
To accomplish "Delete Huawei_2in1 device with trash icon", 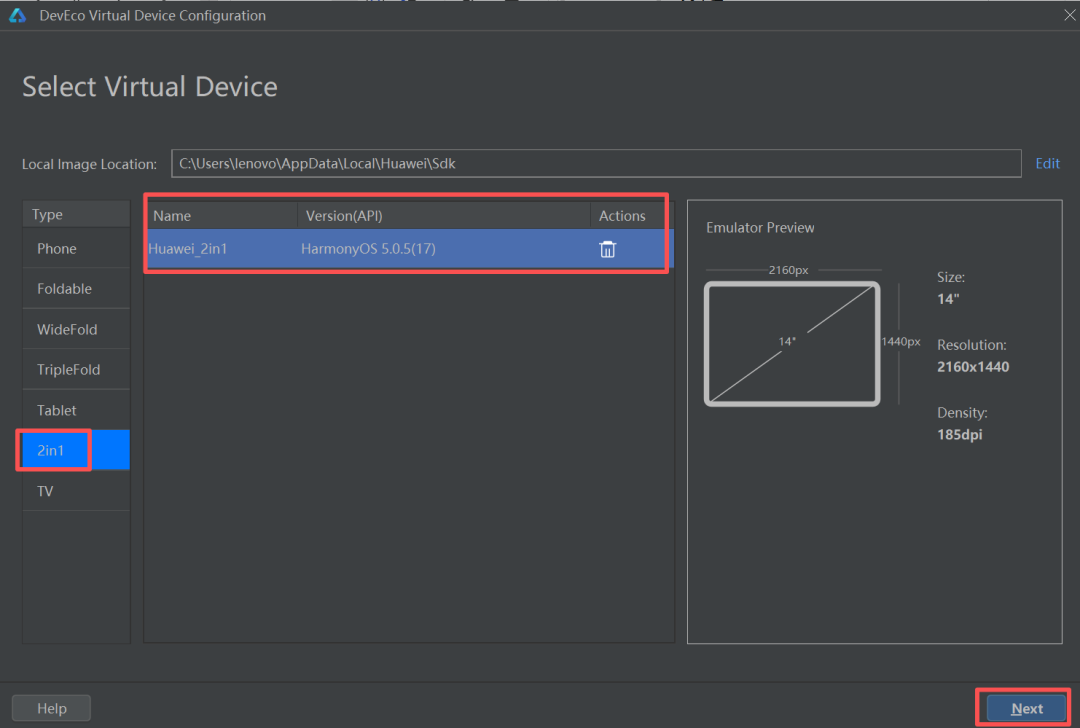I will tap(607, 249).
